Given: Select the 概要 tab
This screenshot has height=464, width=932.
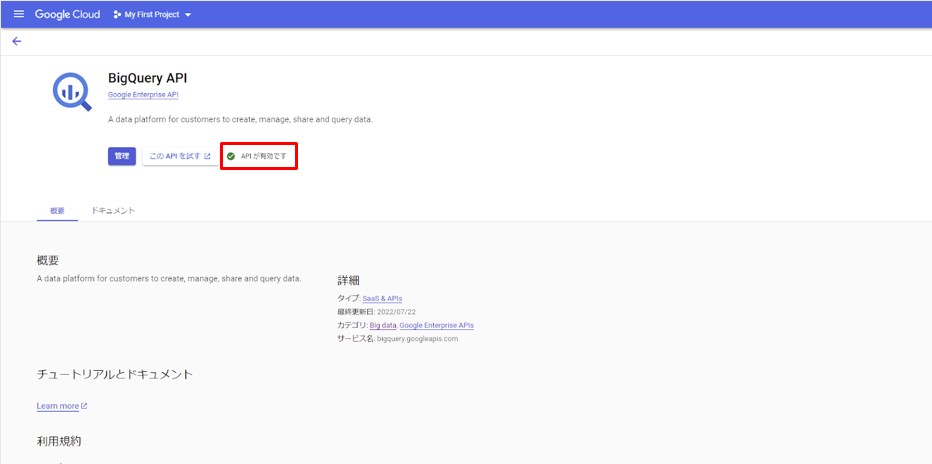Looking at the screenshot, I should [x=57, y=211].
